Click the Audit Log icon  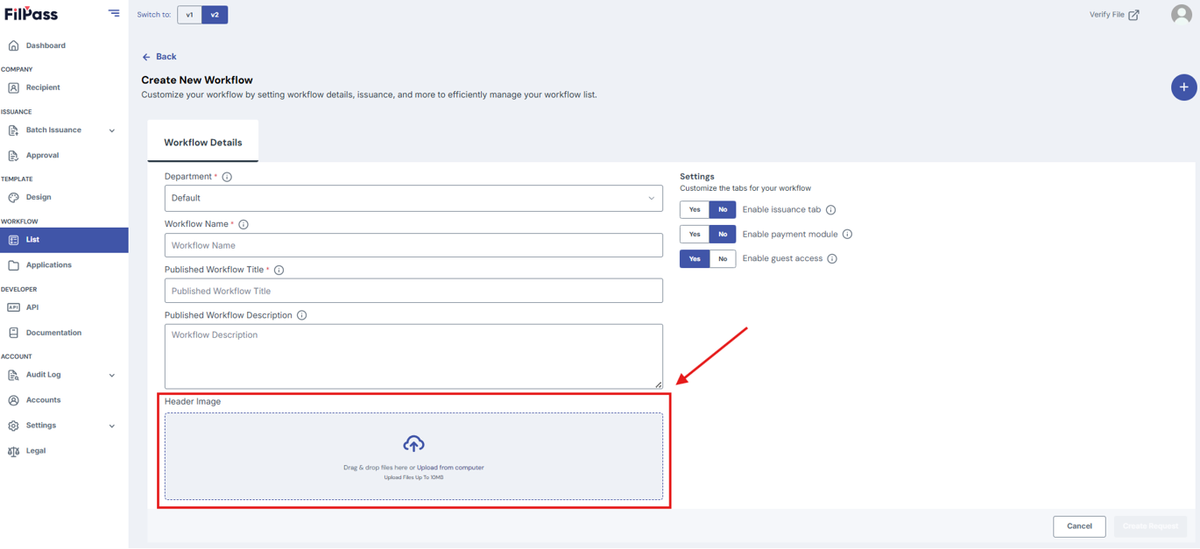pyautogui.click(x=14, y=375)
